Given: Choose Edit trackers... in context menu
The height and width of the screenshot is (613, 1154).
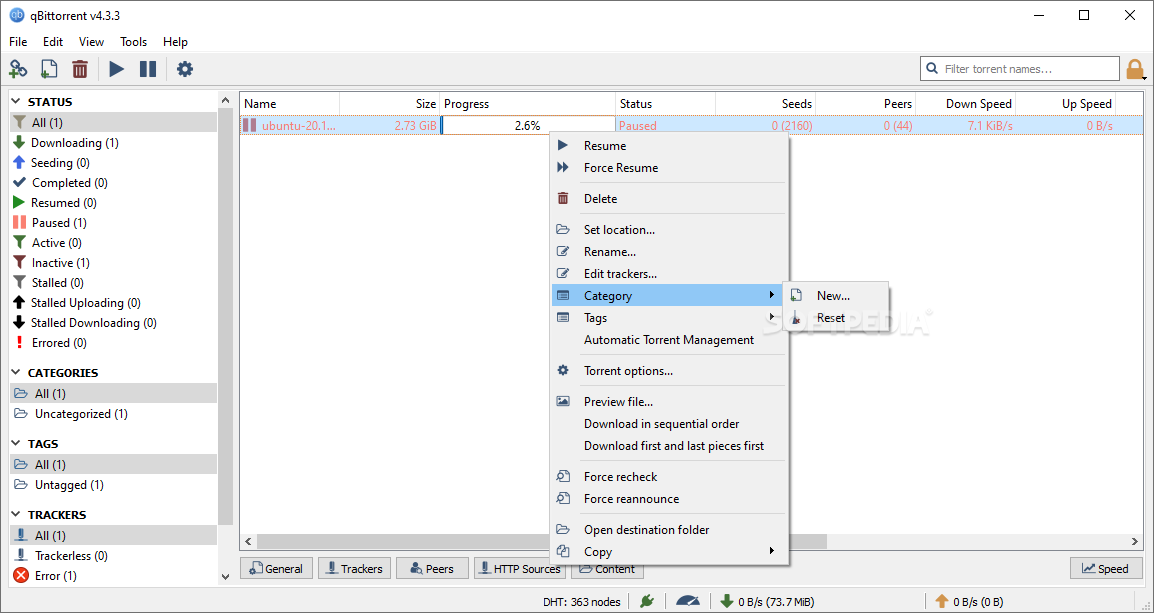Looking at the screenshot, I should coord(669,274).
